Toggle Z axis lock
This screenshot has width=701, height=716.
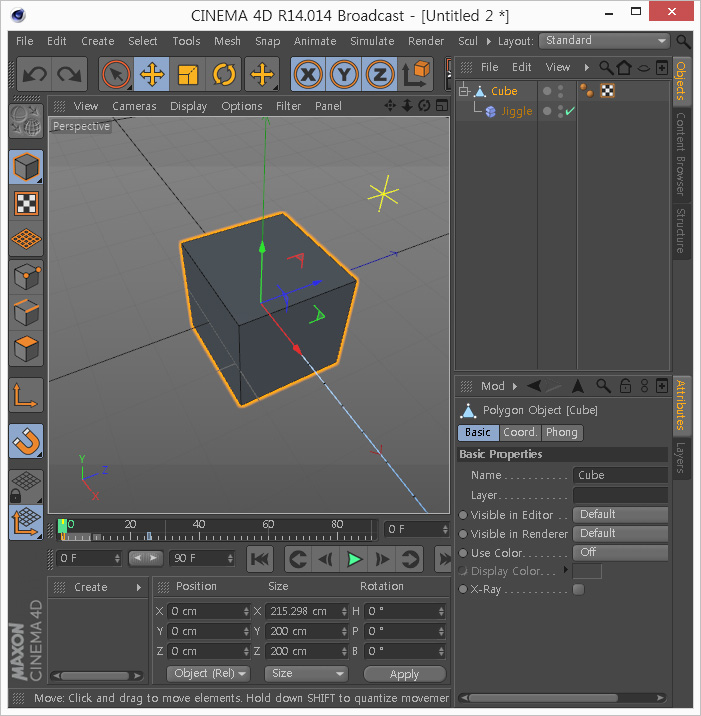(x=379, y=74)
